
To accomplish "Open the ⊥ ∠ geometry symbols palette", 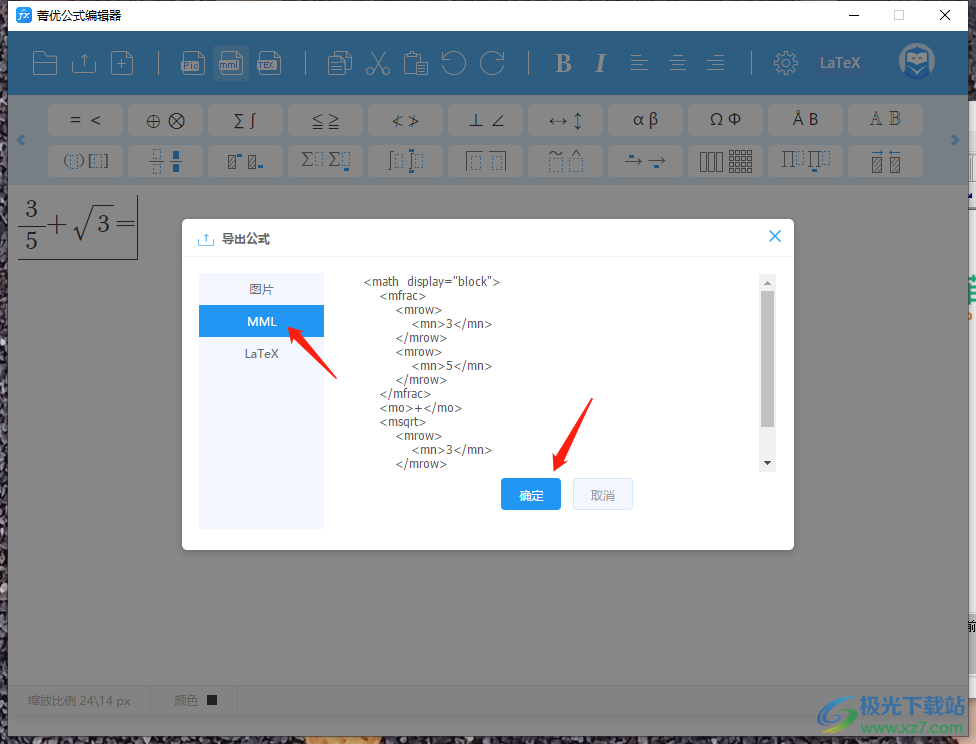I will 486,120.
